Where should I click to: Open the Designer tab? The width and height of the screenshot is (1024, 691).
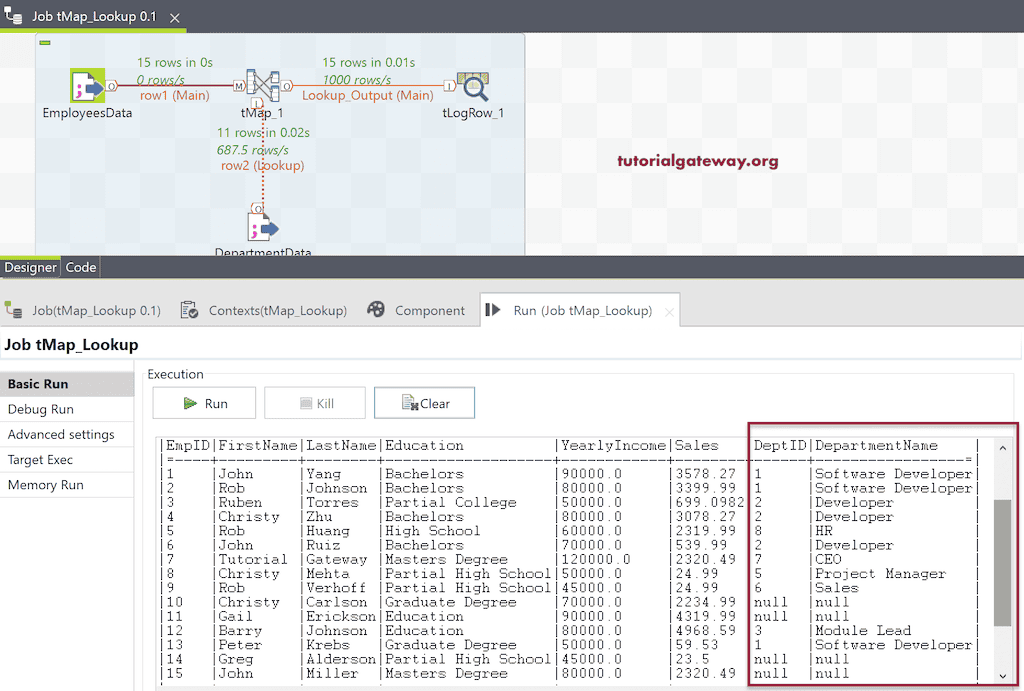click(x=29, y=267)
